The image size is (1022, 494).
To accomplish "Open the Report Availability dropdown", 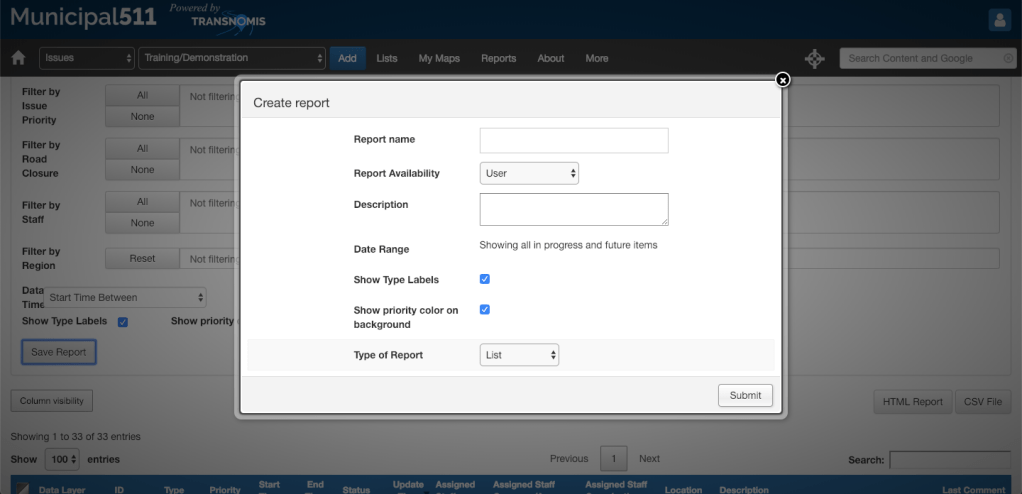I will pos(529,173).
